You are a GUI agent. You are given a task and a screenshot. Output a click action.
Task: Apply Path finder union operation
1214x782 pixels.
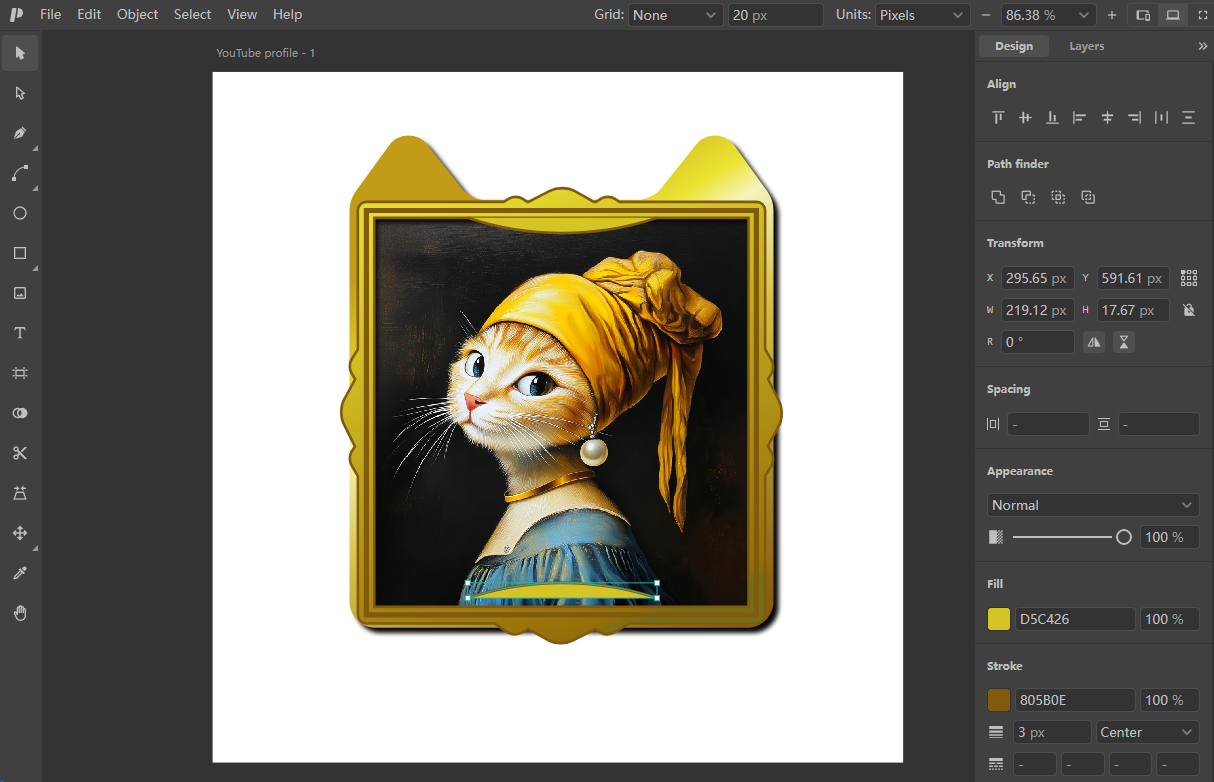pyautogui.click(x=998, y=197)
